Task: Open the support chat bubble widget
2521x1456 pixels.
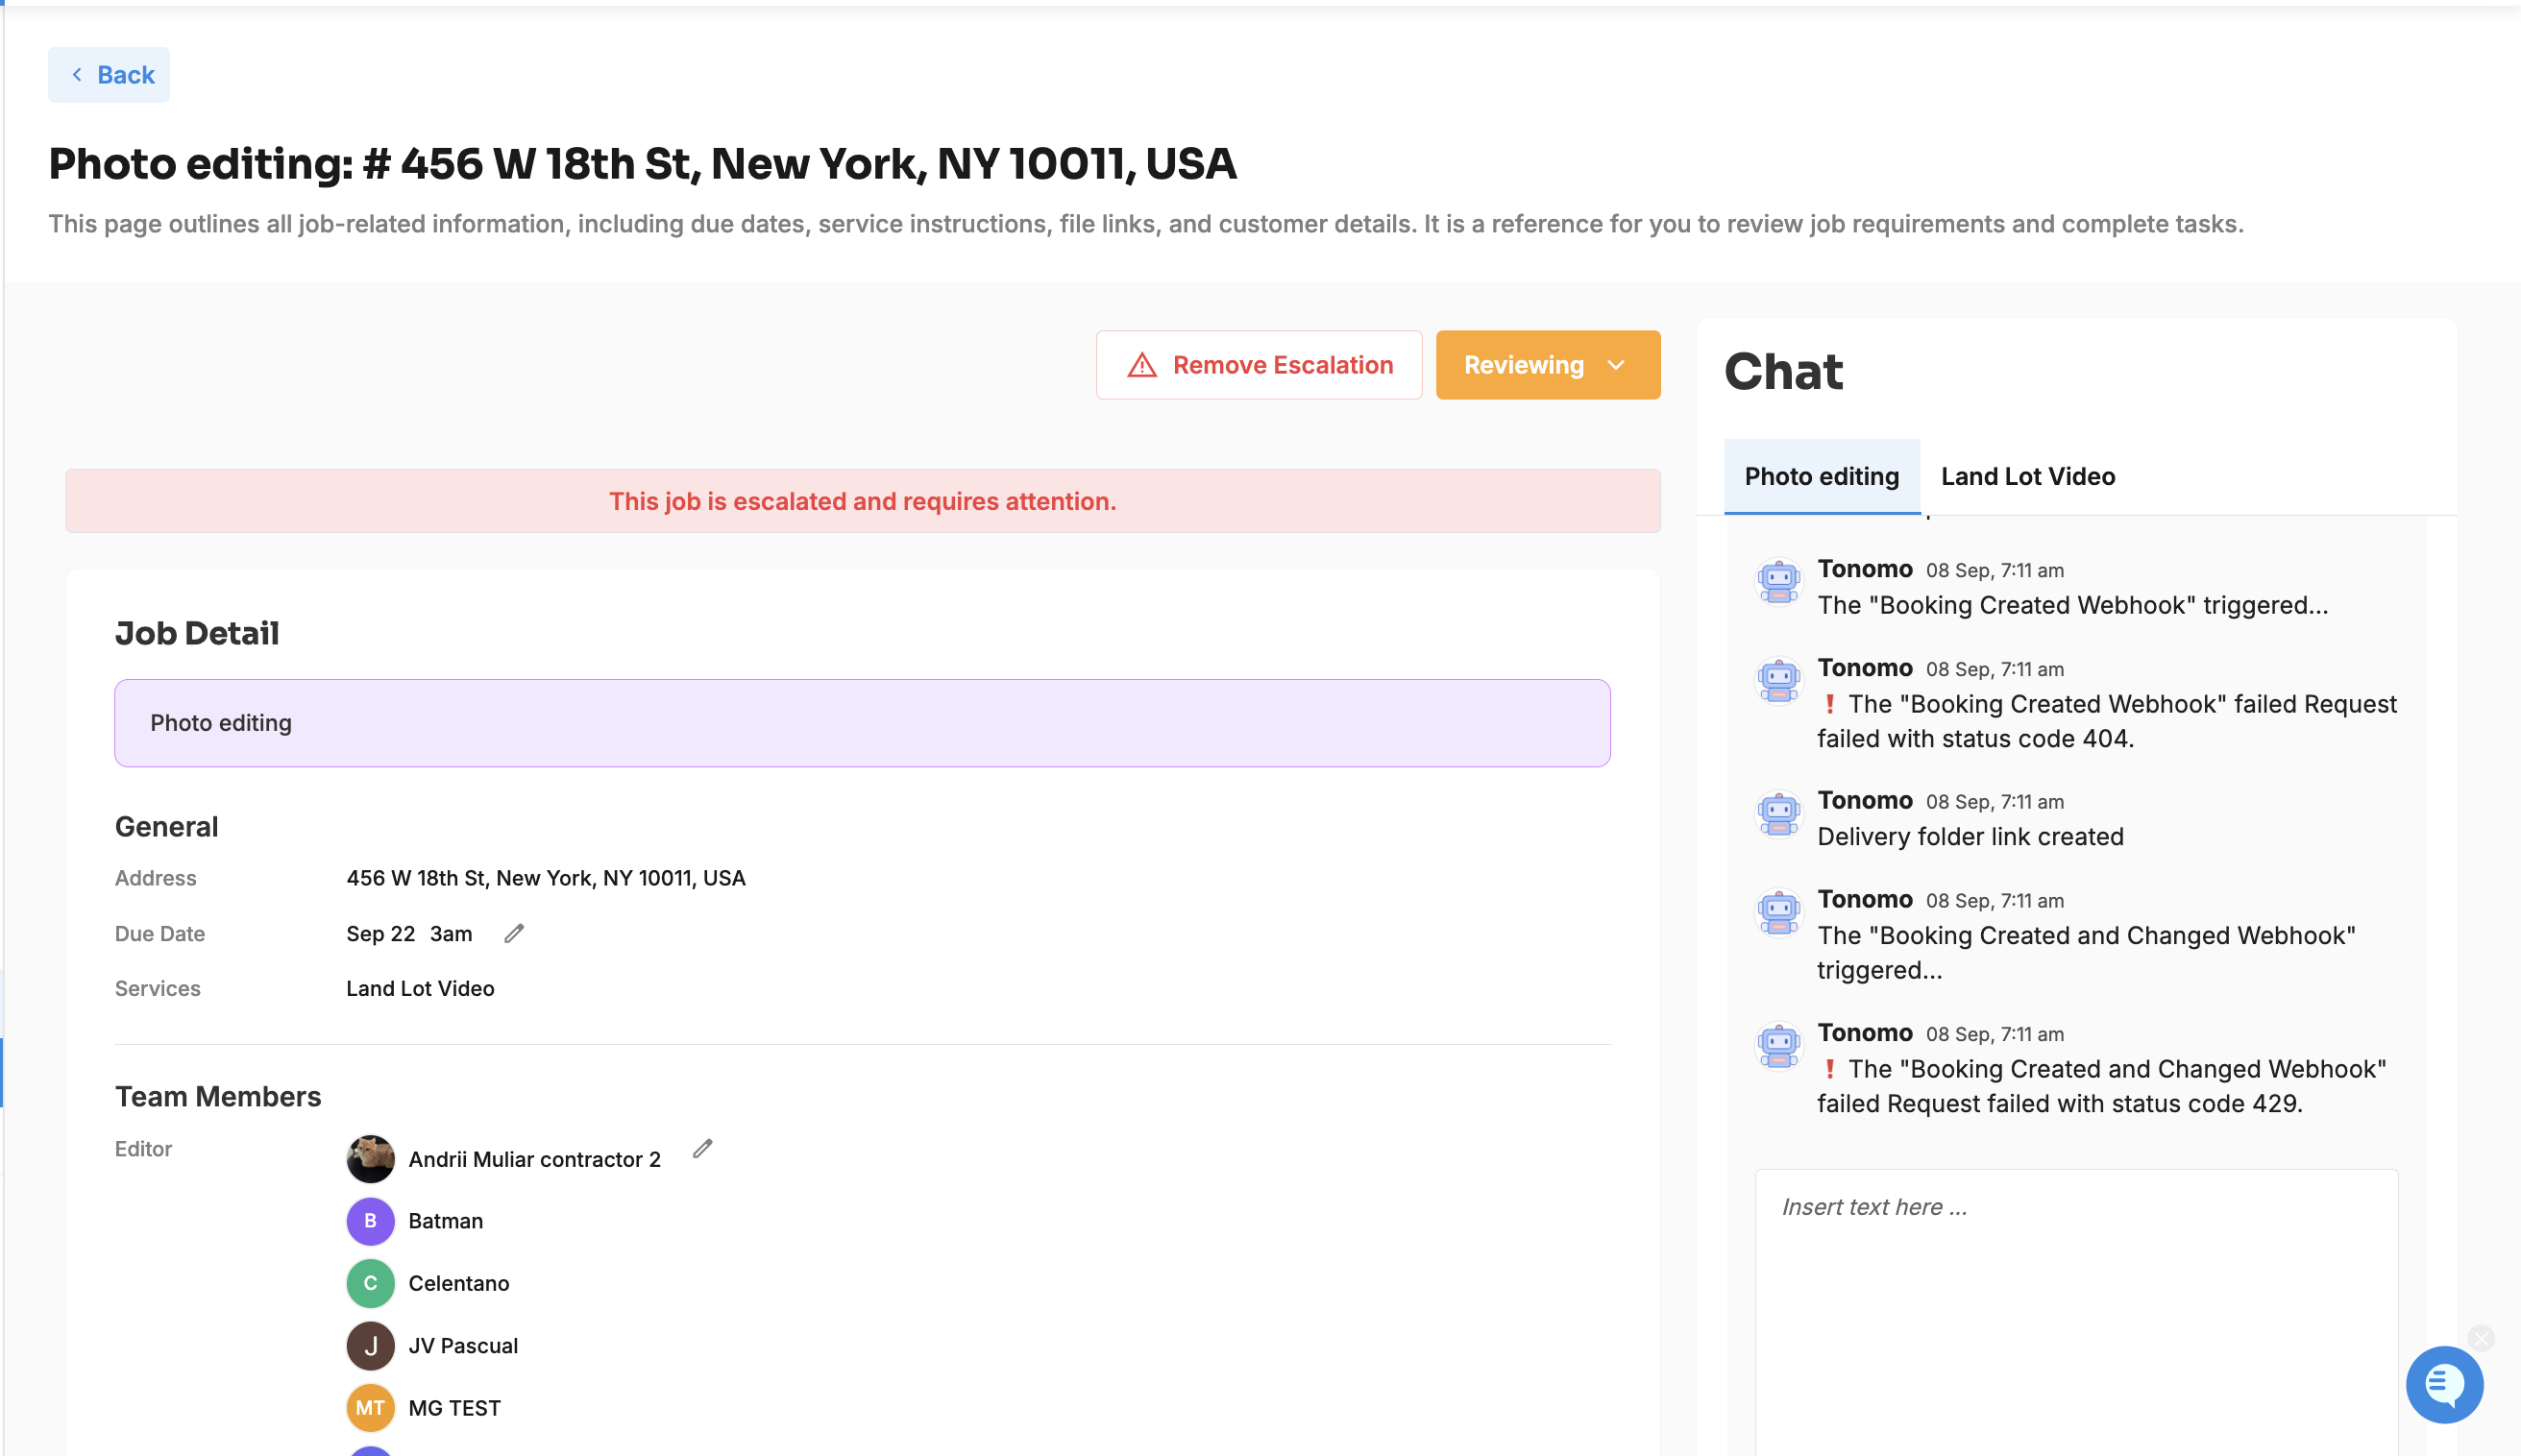Action: pos(2444,1384)
